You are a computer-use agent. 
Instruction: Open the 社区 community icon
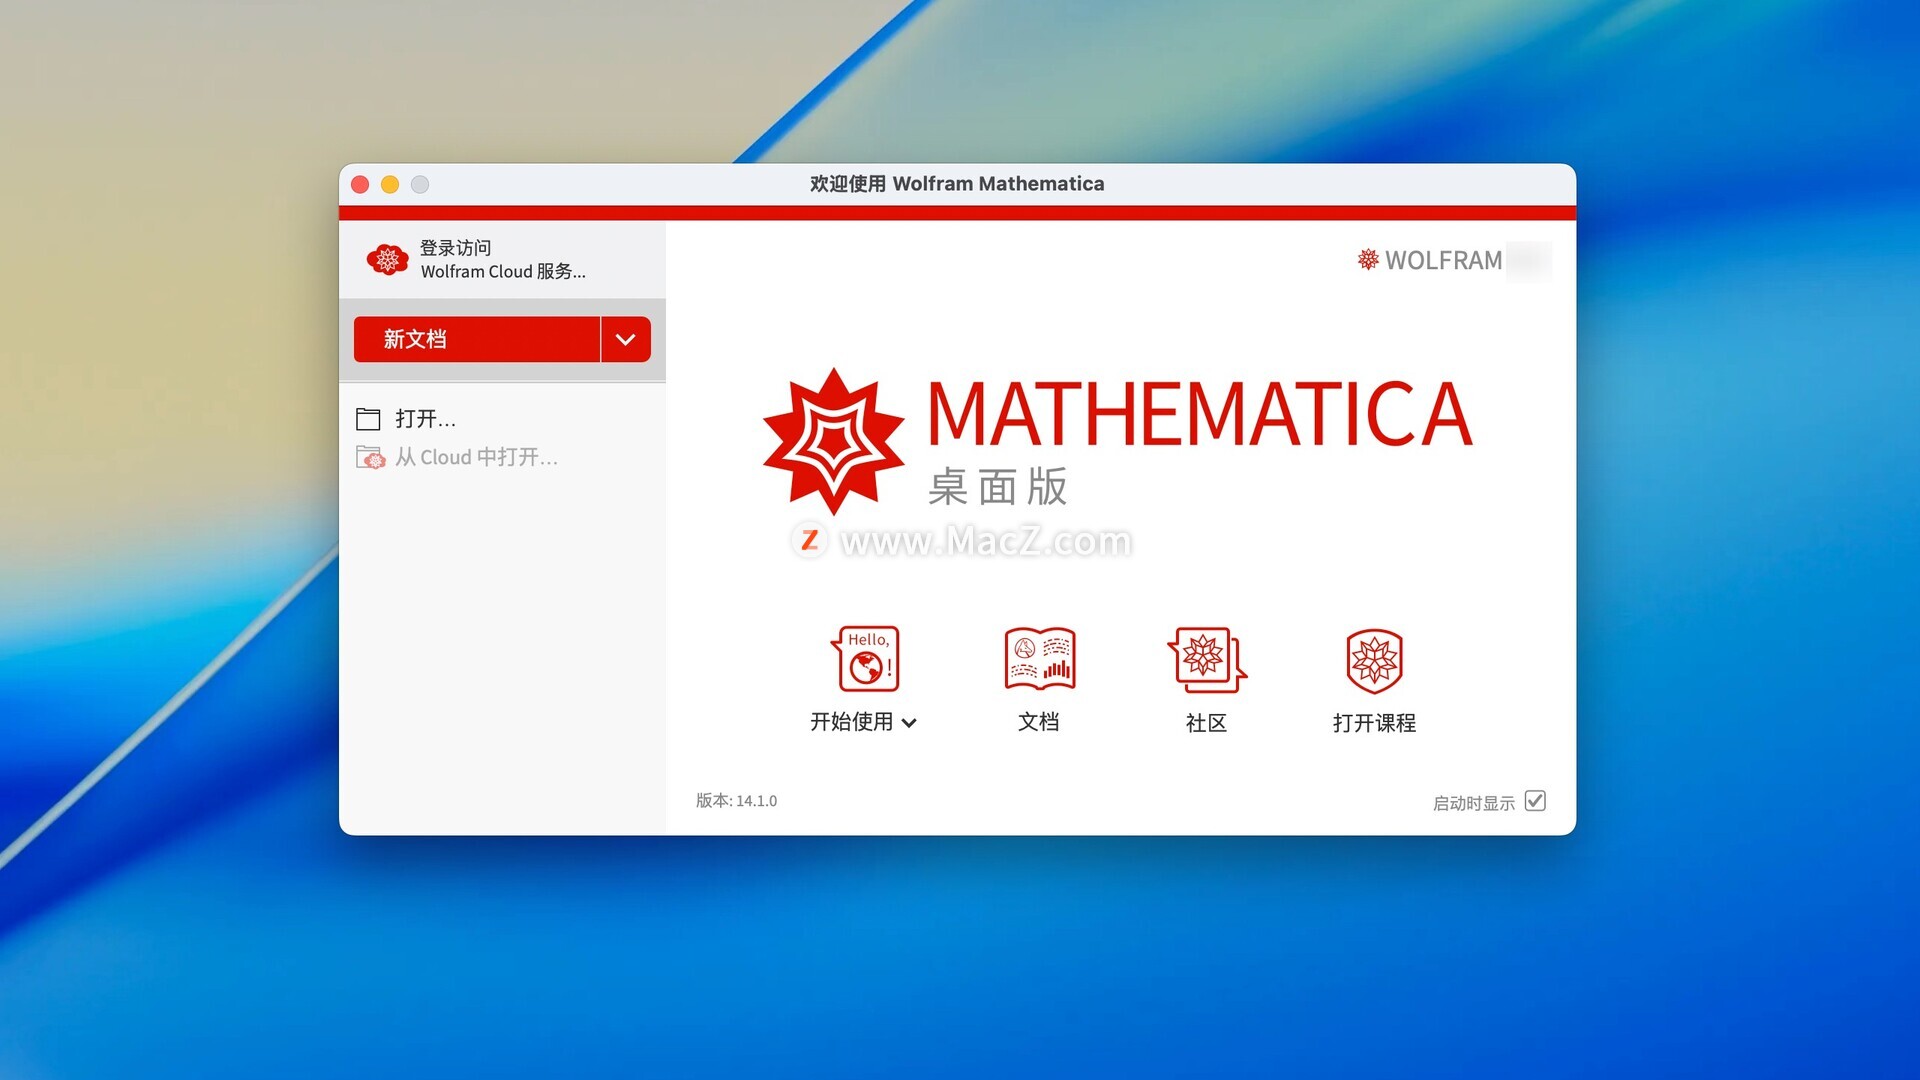[1206, 660]
